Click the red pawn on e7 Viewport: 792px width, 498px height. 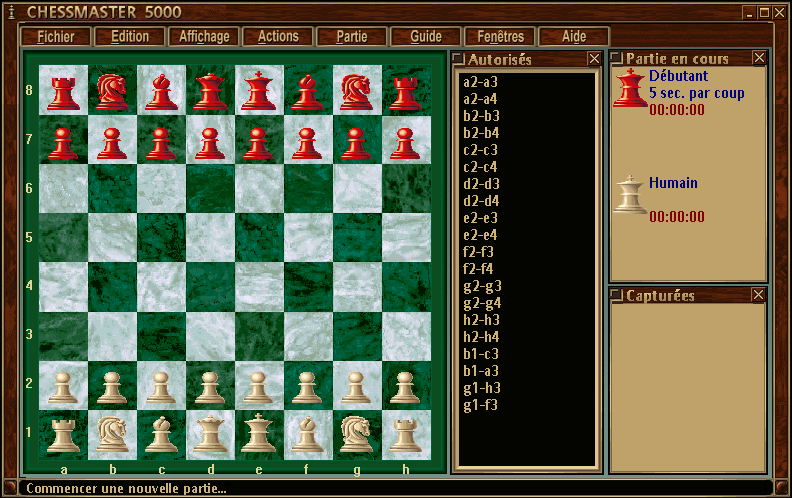(x=258, y=143)
